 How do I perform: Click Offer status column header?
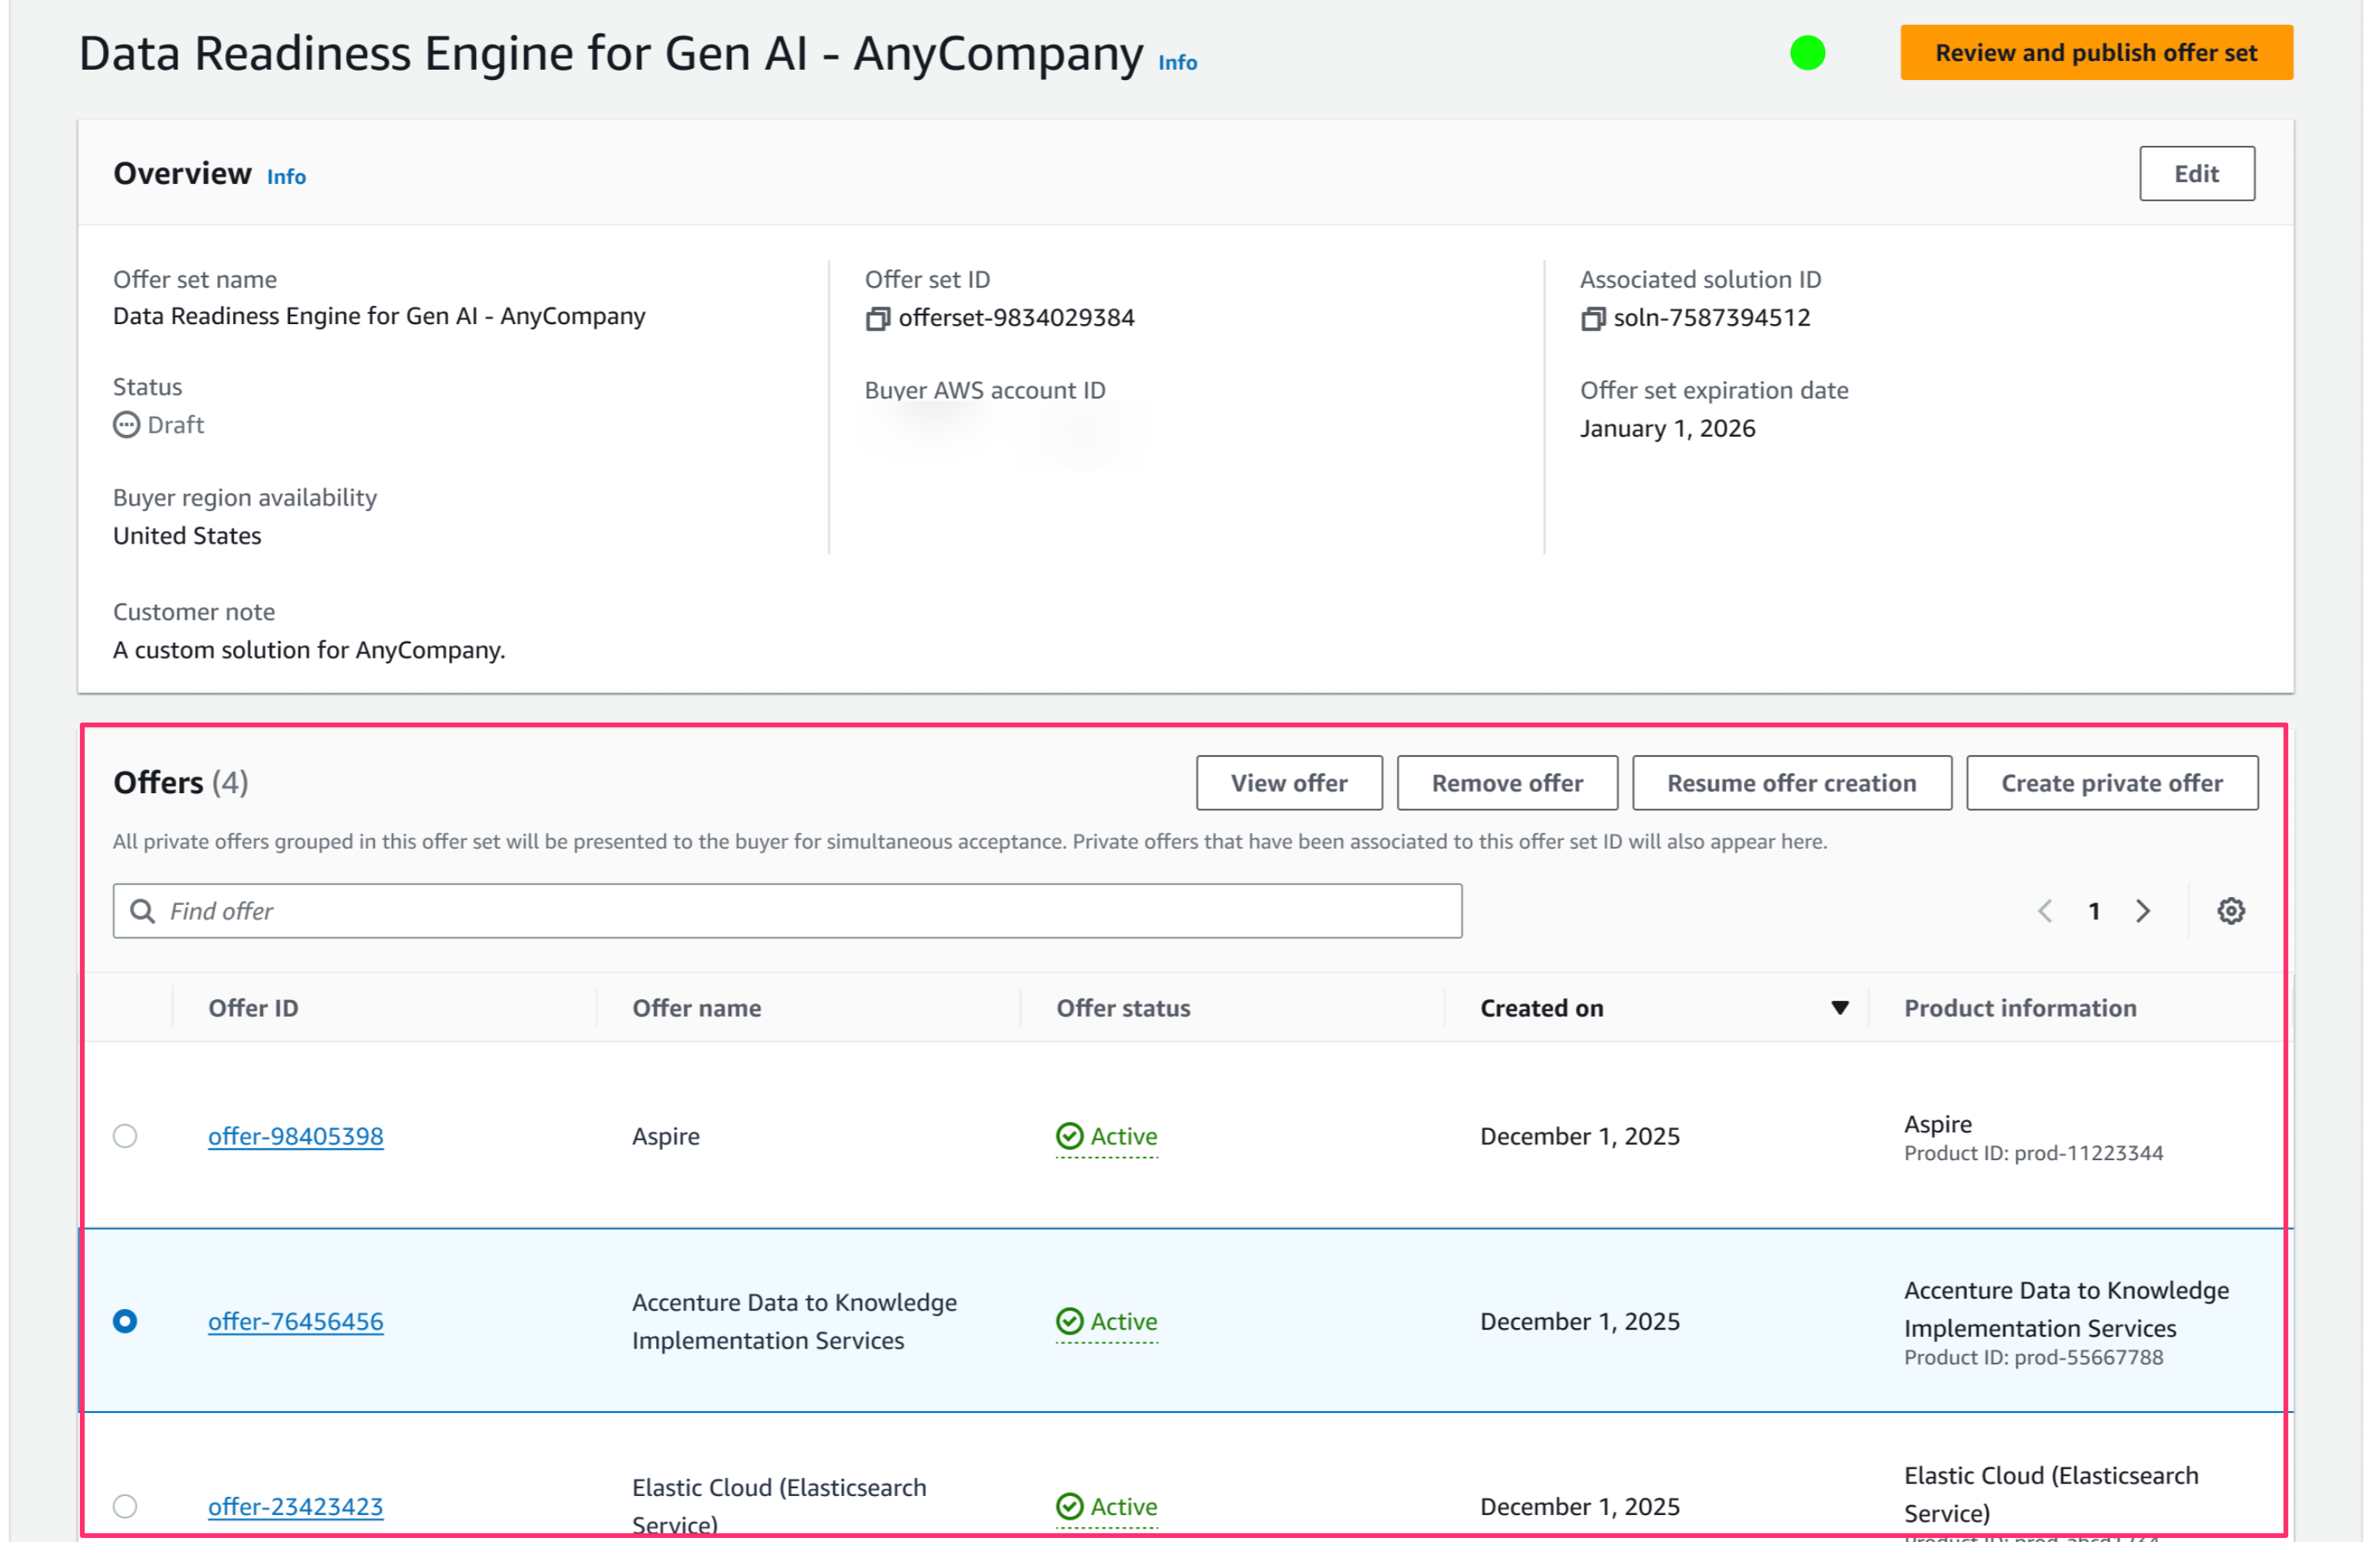[x=1123, y=1008]
